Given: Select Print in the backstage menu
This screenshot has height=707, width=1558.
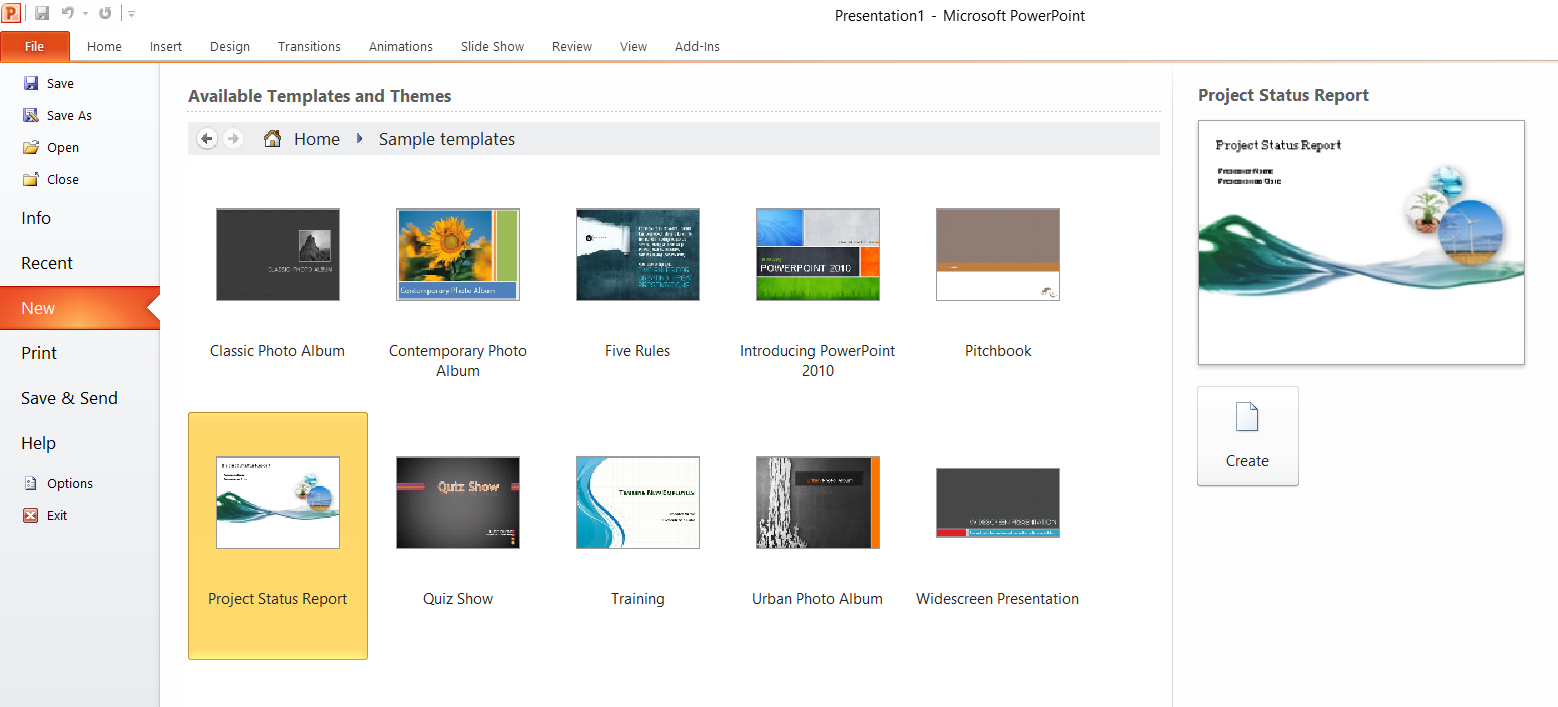Looking at the screenshot, I should [39, 353].
